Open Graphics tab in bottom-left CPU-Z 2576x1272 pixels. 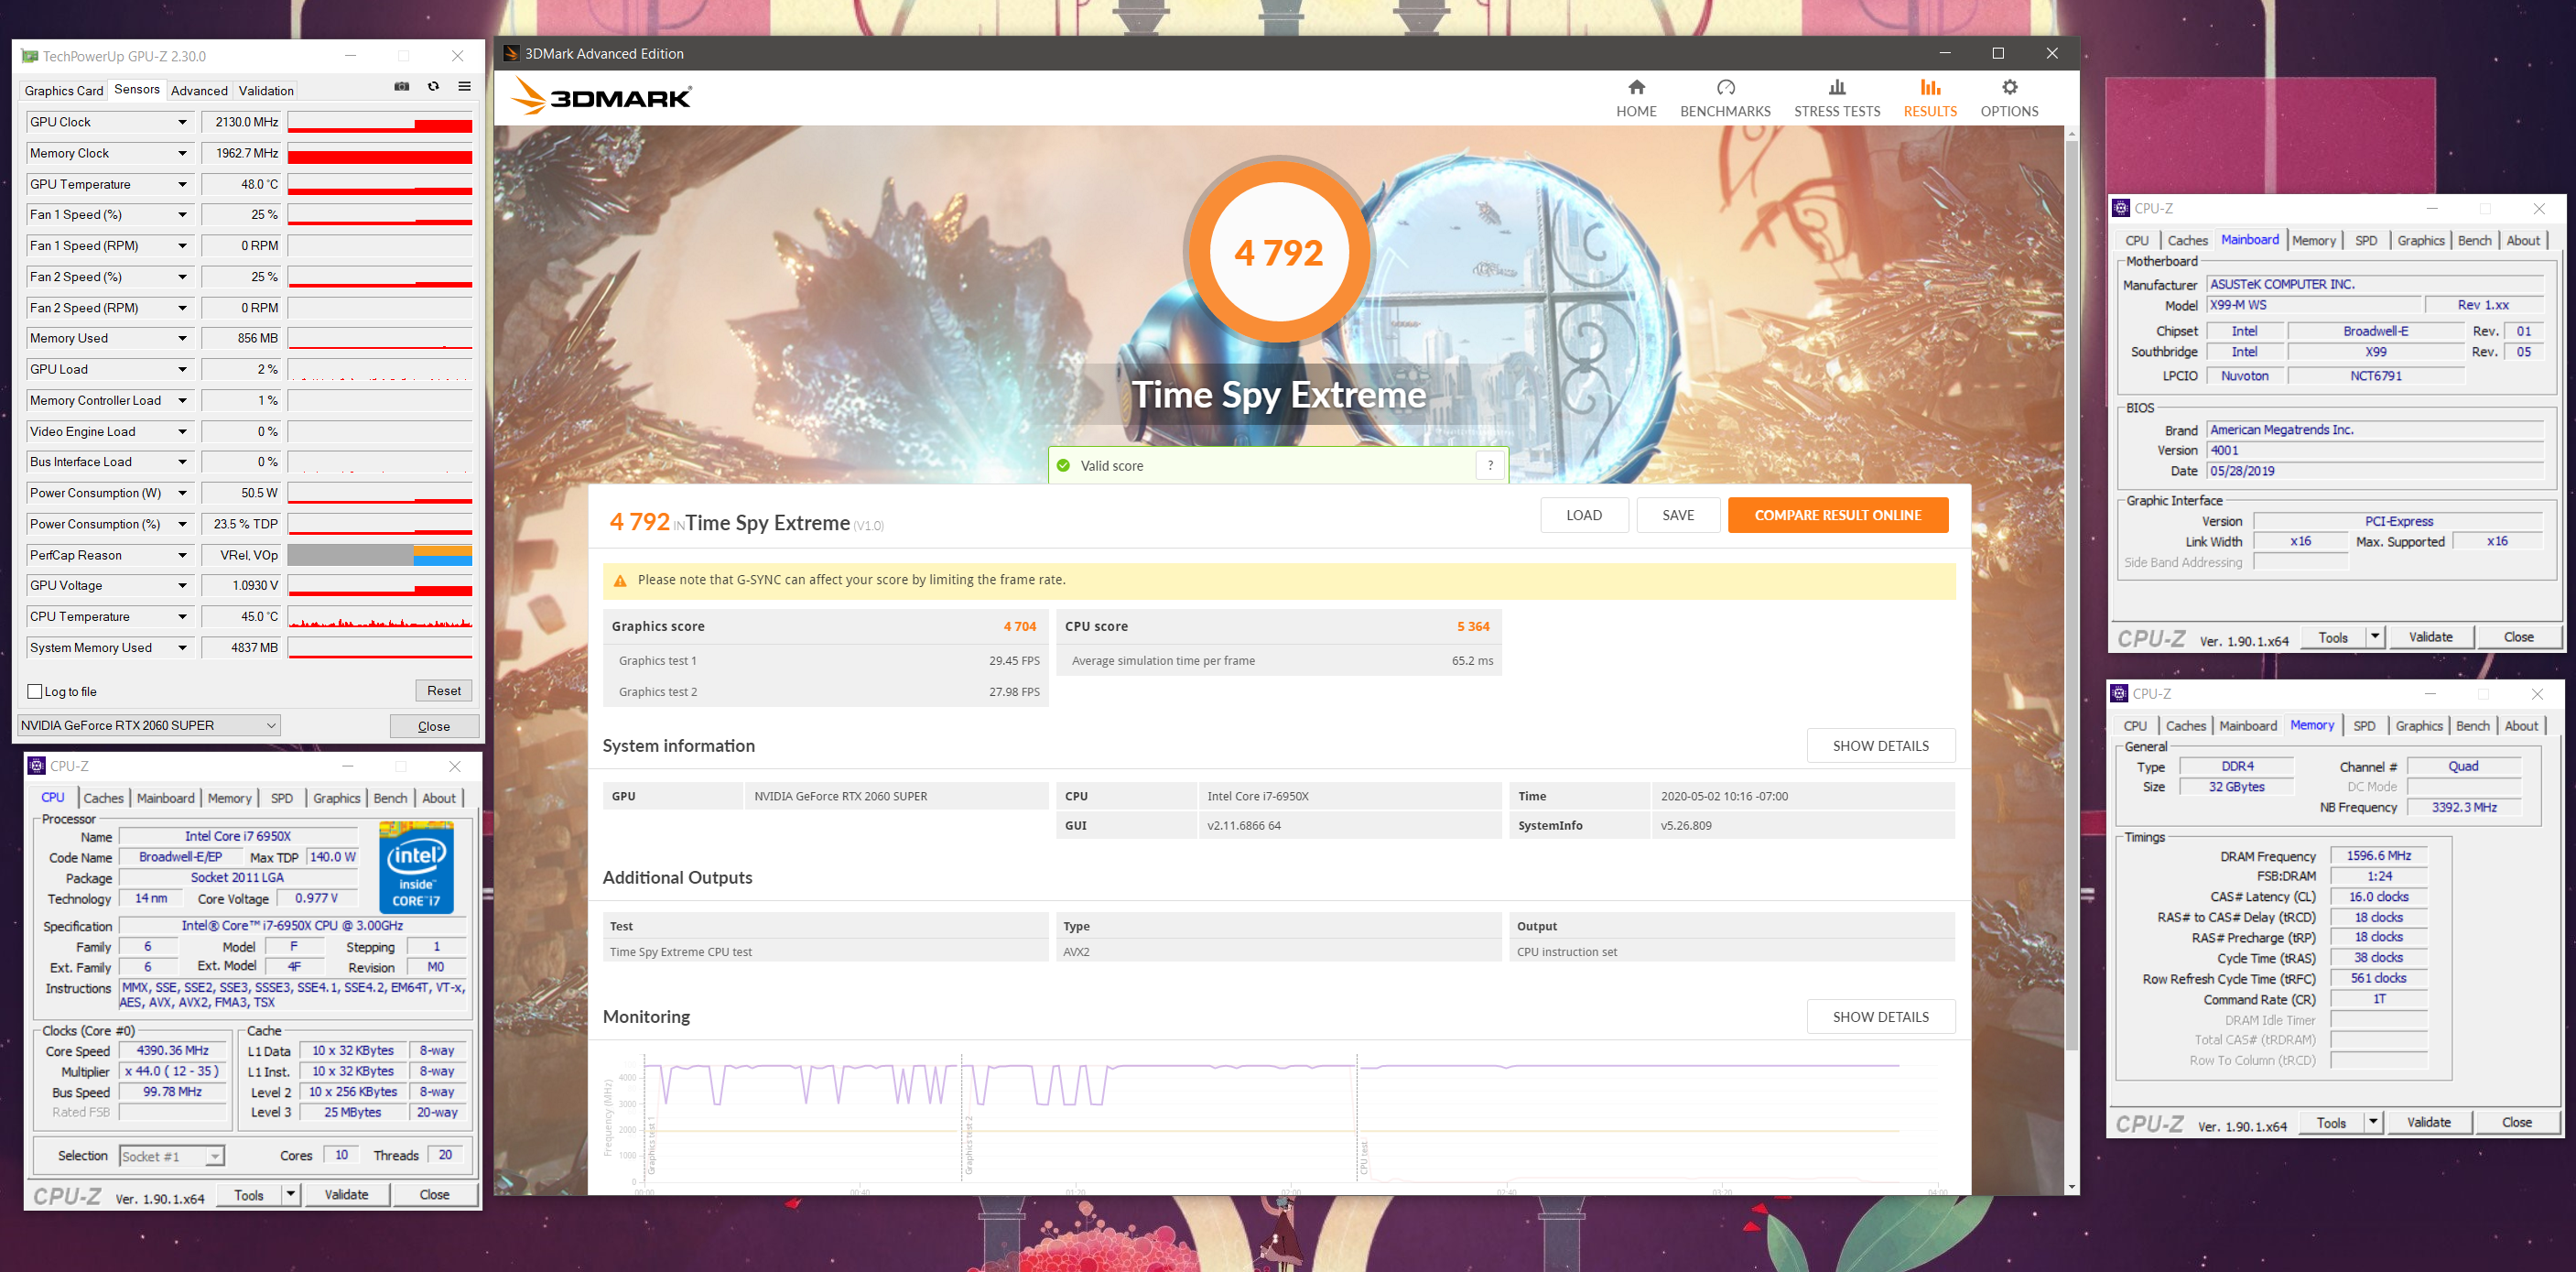click(x=336, y=798)
